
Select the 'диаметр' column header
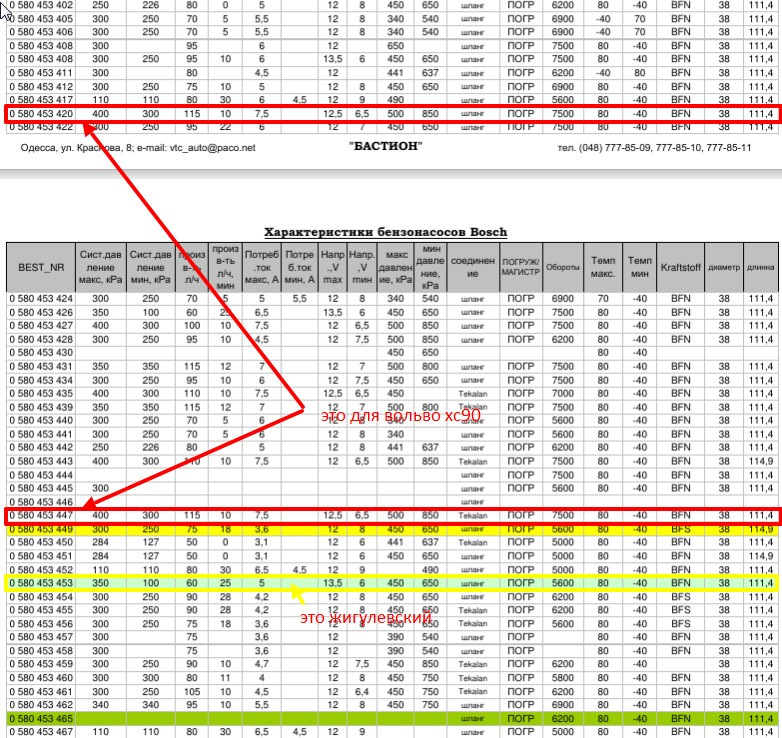[x=724, y=267]
